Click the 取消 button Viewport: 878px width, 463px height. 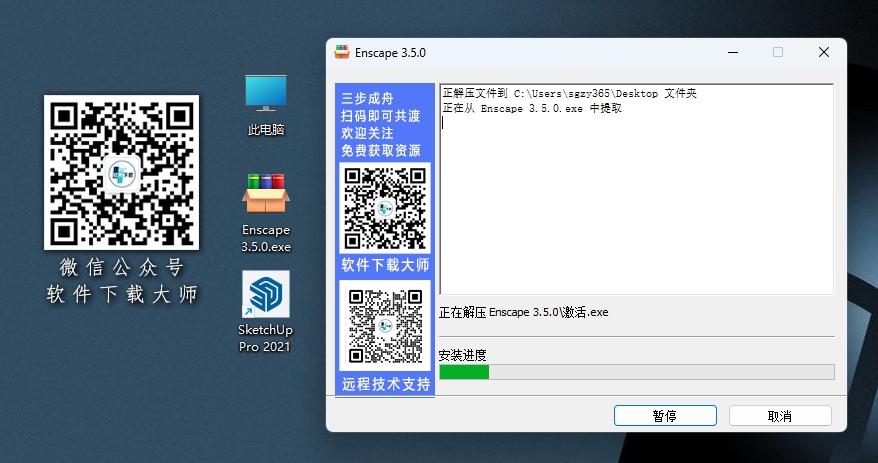[x=780, y=415]
